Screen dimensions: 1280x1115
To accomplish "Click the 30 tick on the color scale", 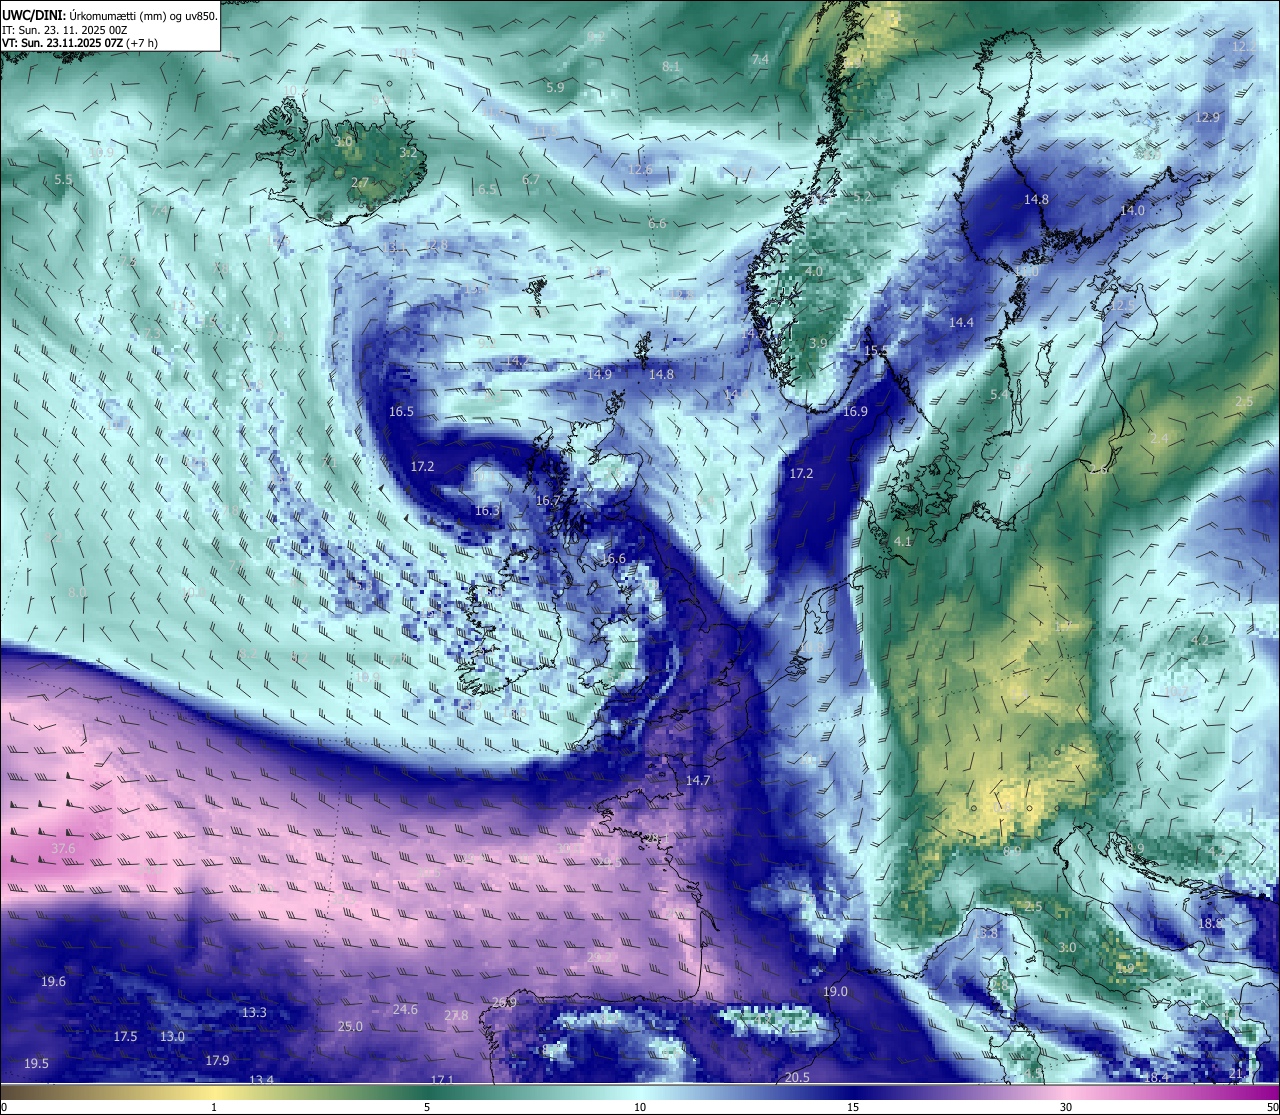I will pos(1066,1107).
